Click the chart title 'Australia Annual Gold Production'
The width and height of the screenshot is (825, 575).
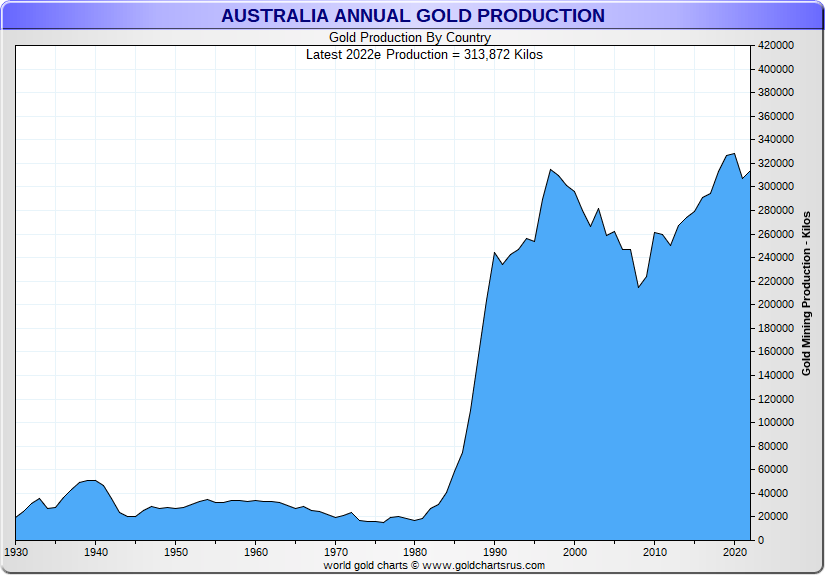pos(412,16)
